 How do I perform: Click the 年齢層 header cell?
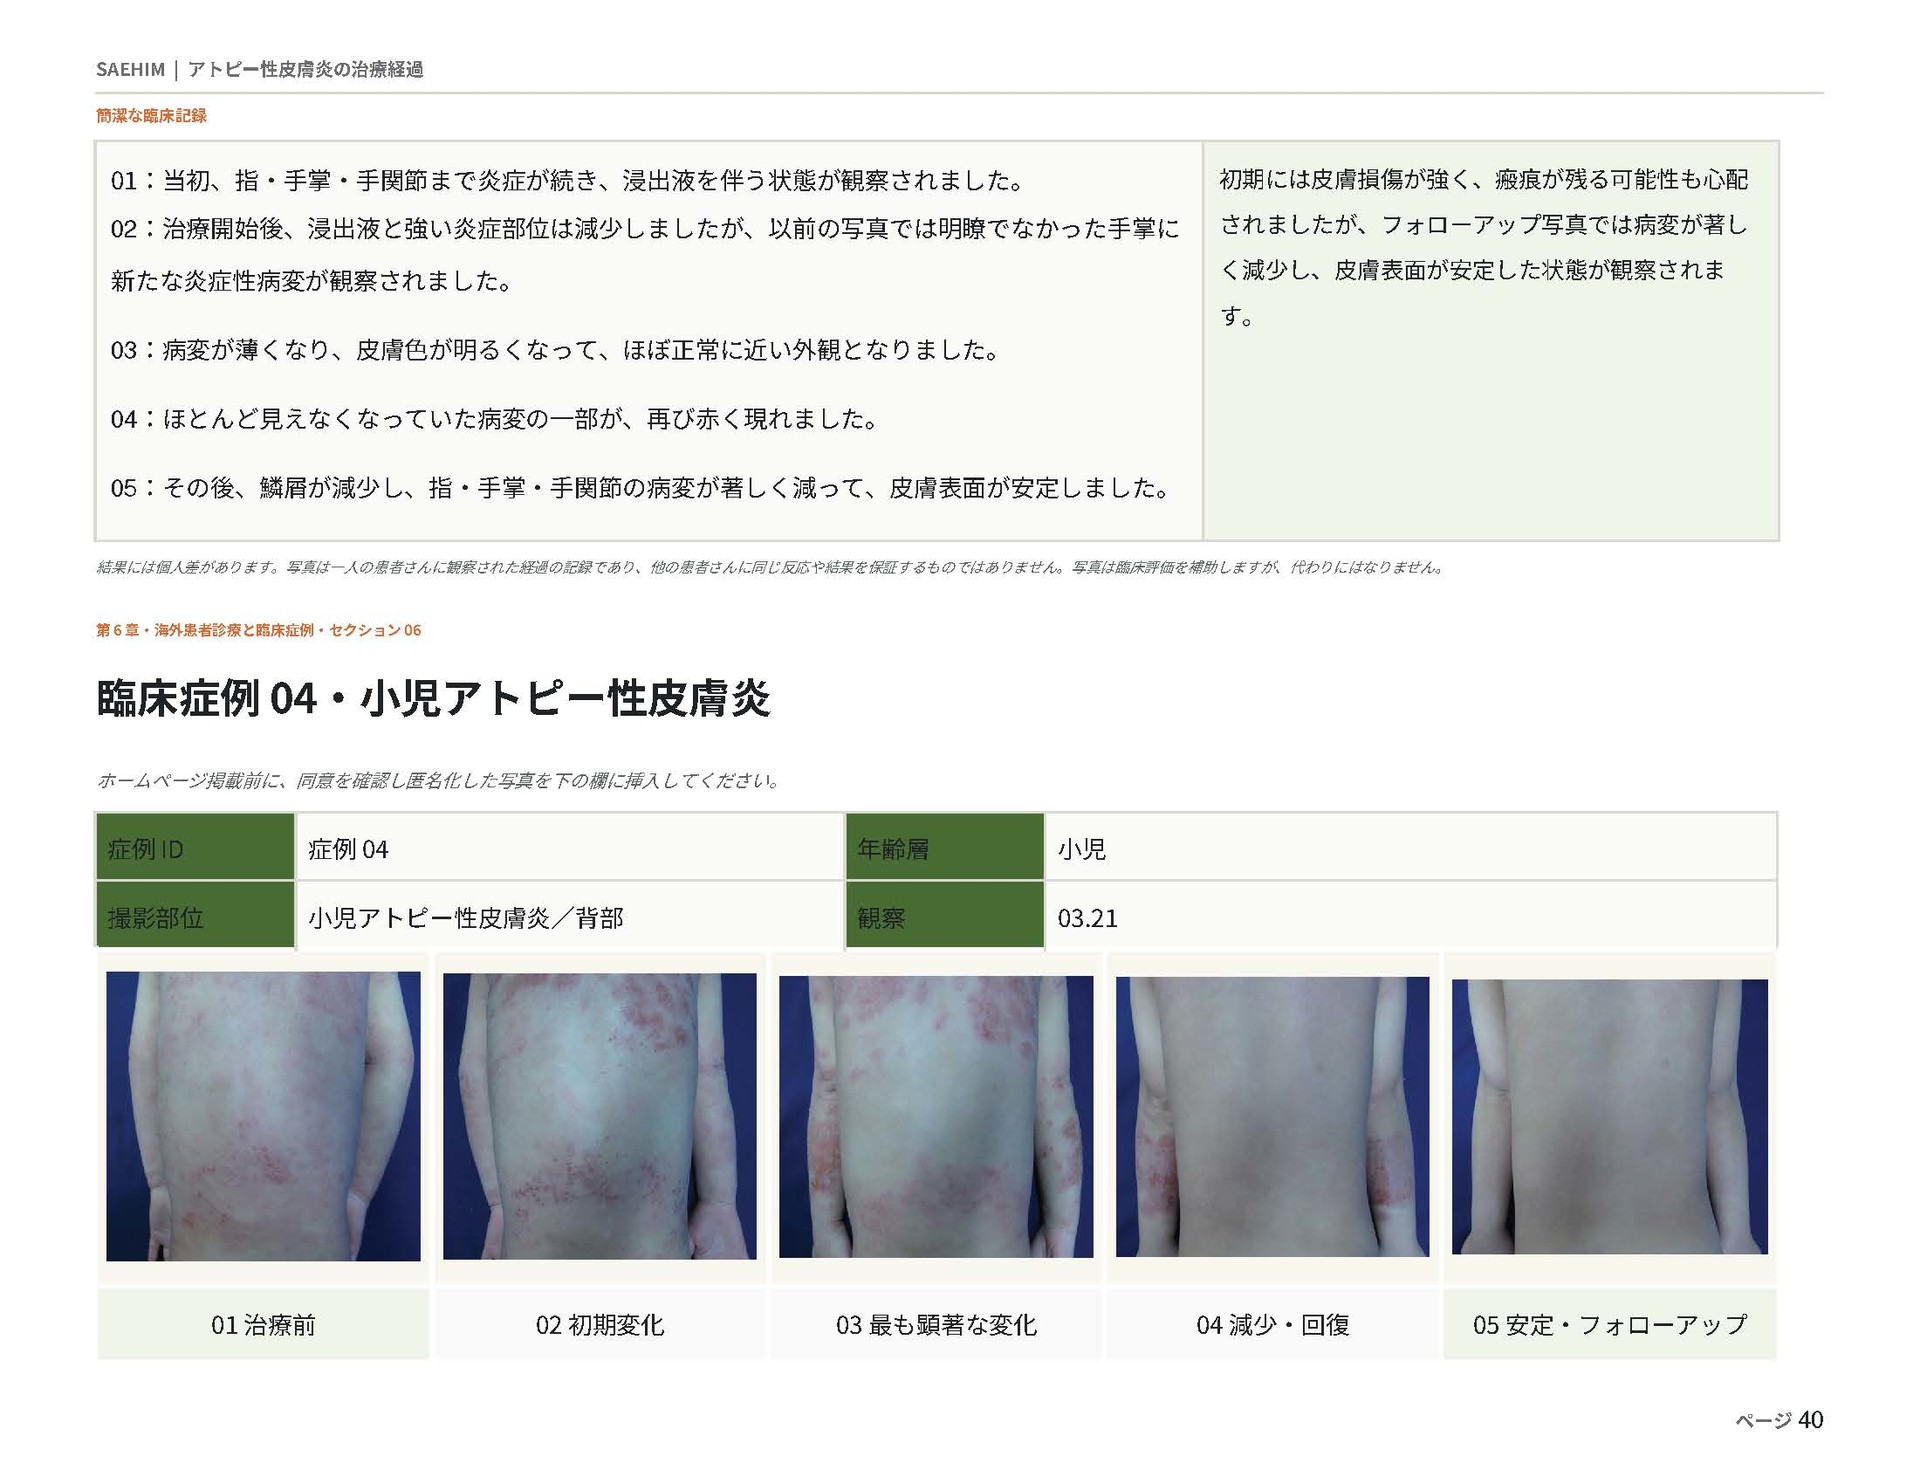click(945, 848)
